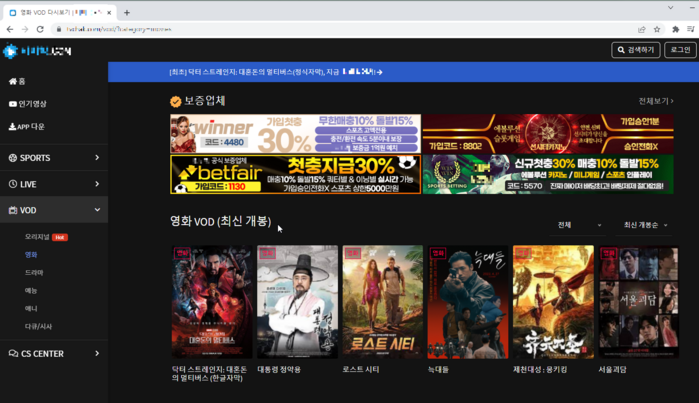Open the 늑대들 movie poster

click(x=468, y=302)
